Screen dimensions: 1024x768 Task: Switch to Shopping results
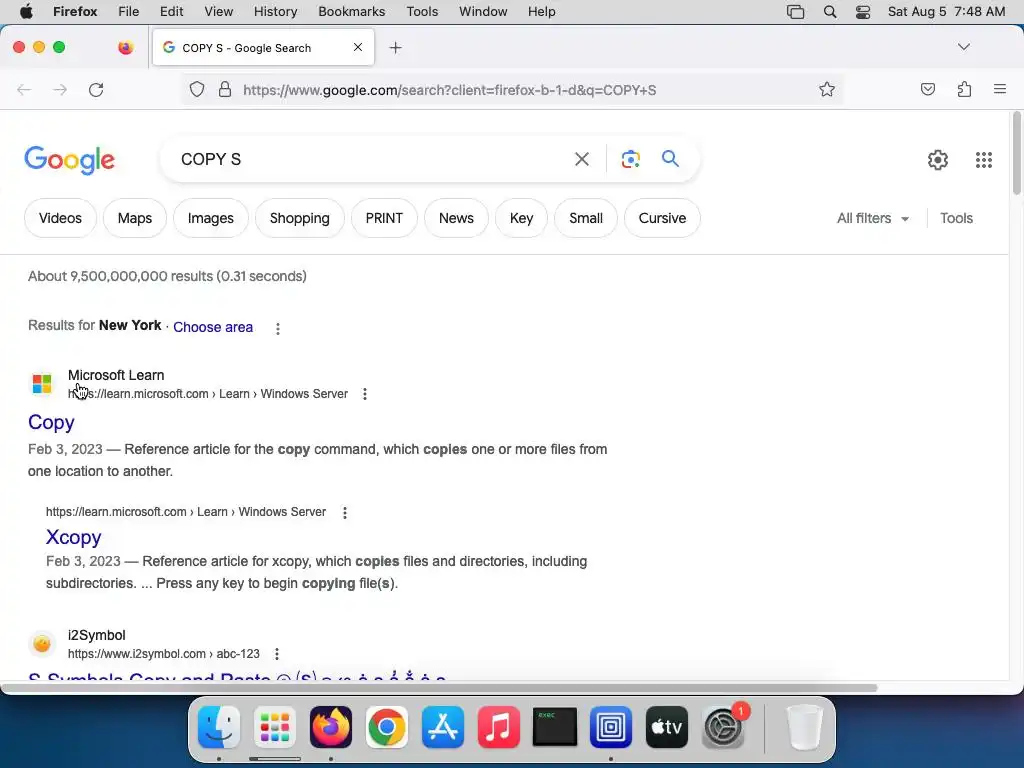click(x=299, y=218)
